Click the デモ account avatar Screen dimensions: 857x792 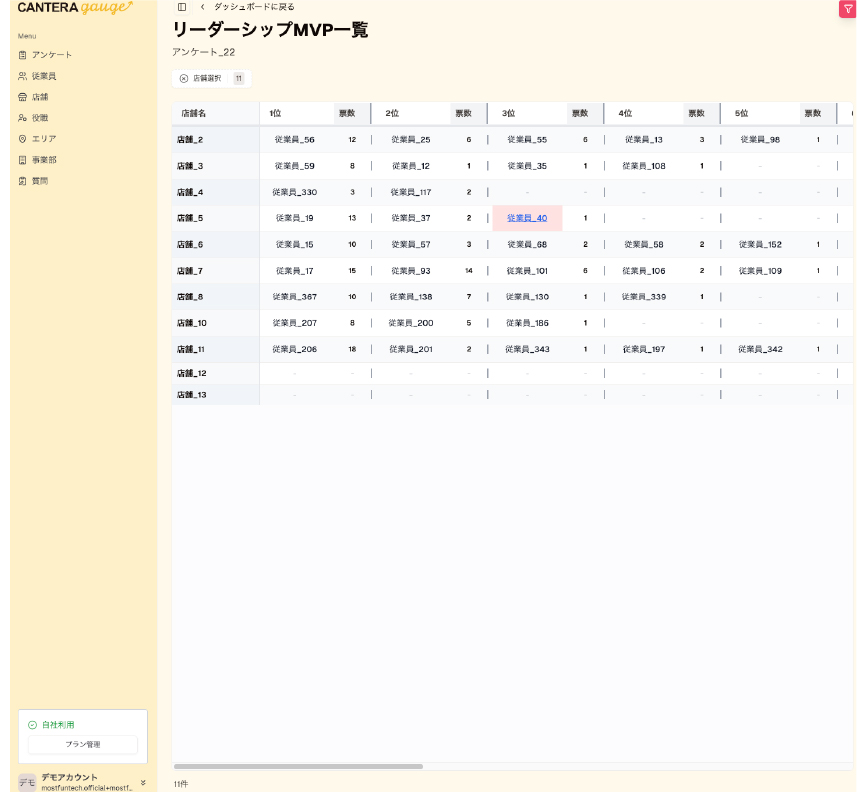(27, 782)
